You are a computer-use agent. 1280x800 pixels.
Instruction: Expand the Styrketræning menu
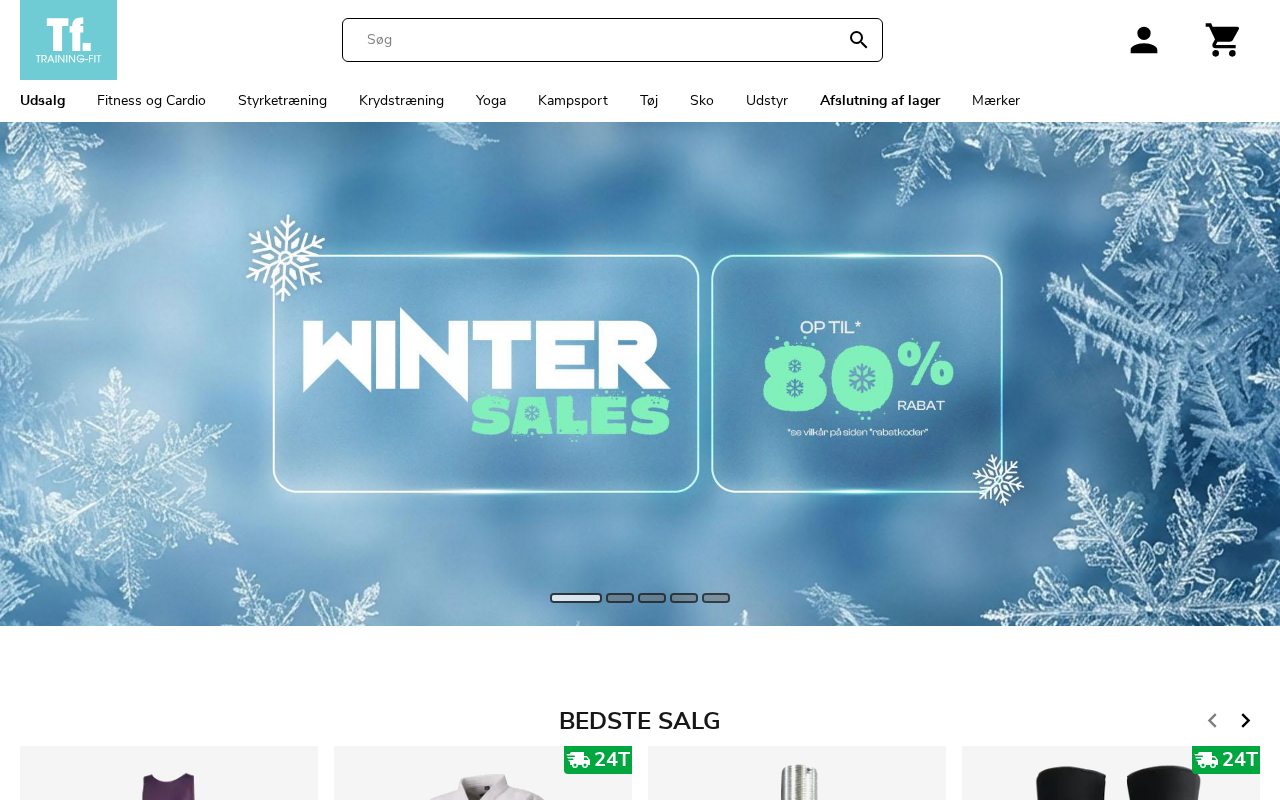(282, 100)
